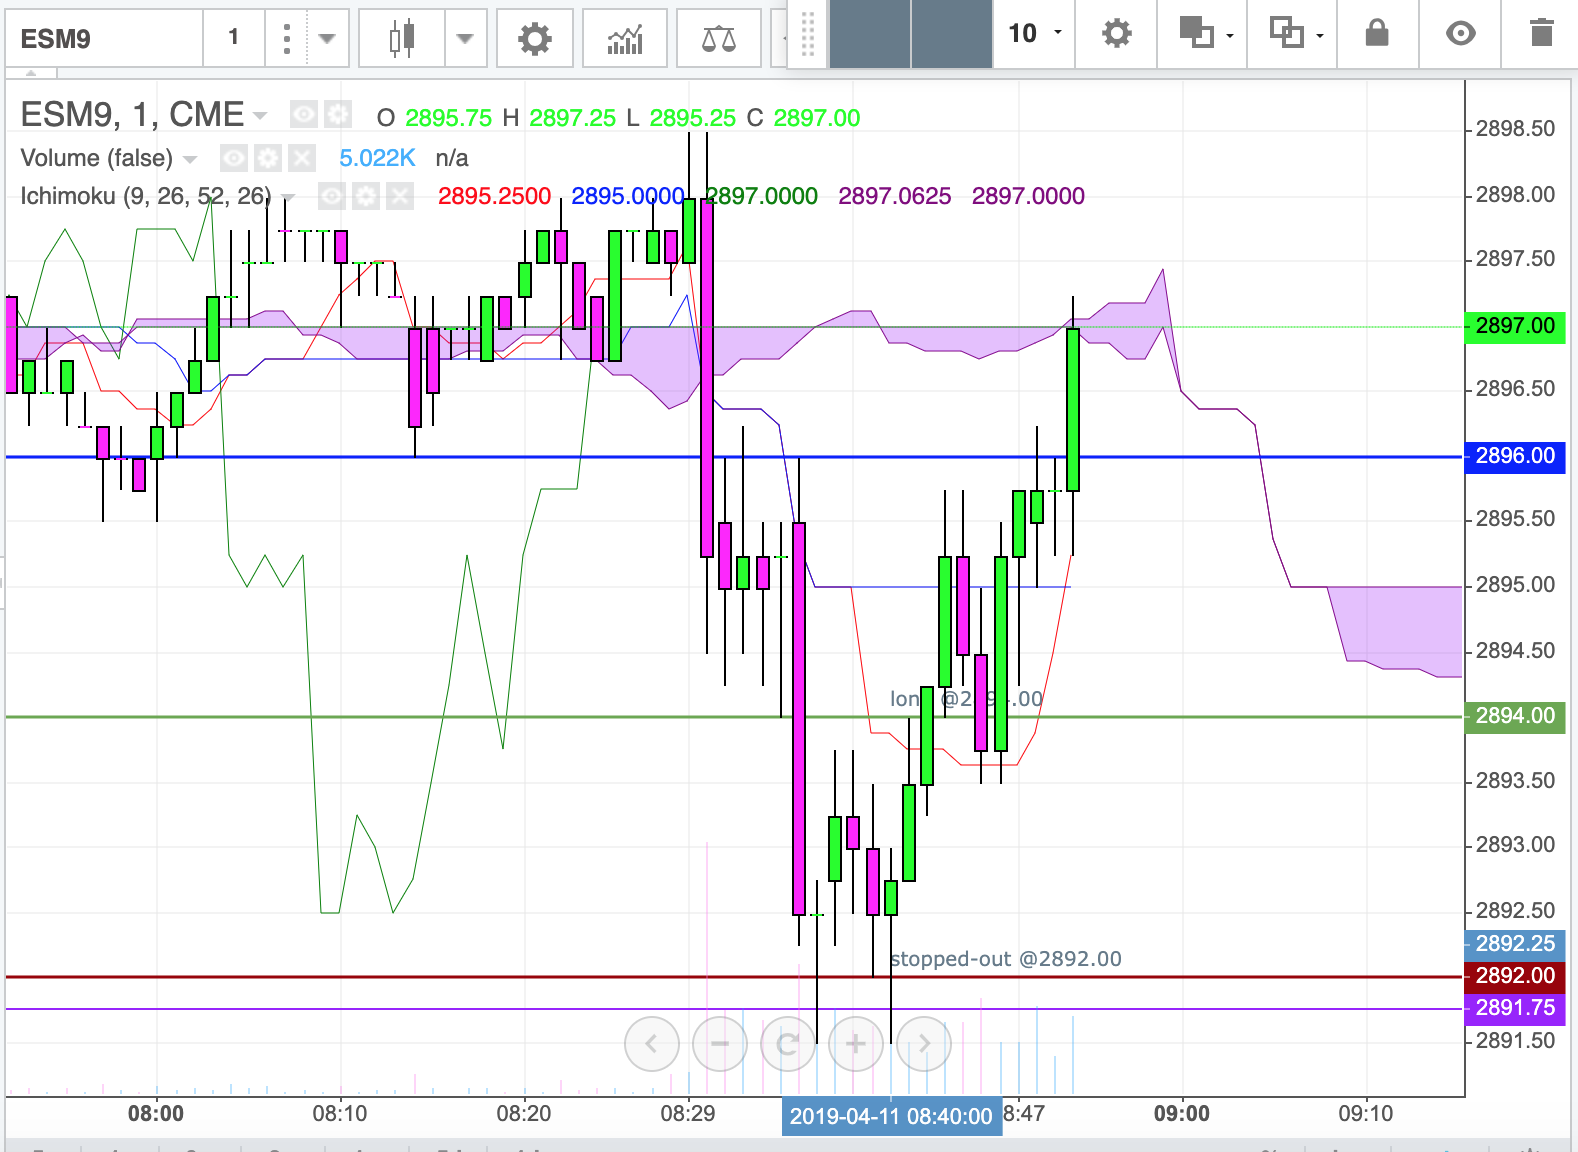Open the indicators chart icon
Viewport: 1578px width, 1152px height.
pyautogui.click(x=625, y=39)
